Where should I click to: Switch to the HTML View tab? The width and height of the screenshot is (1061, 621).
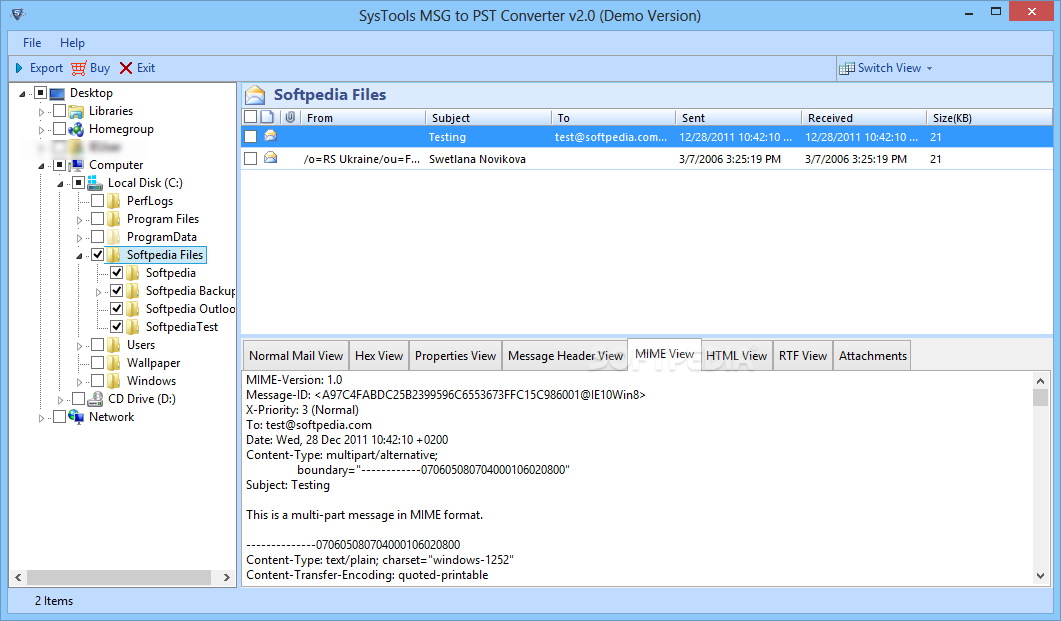pos(736,356)
